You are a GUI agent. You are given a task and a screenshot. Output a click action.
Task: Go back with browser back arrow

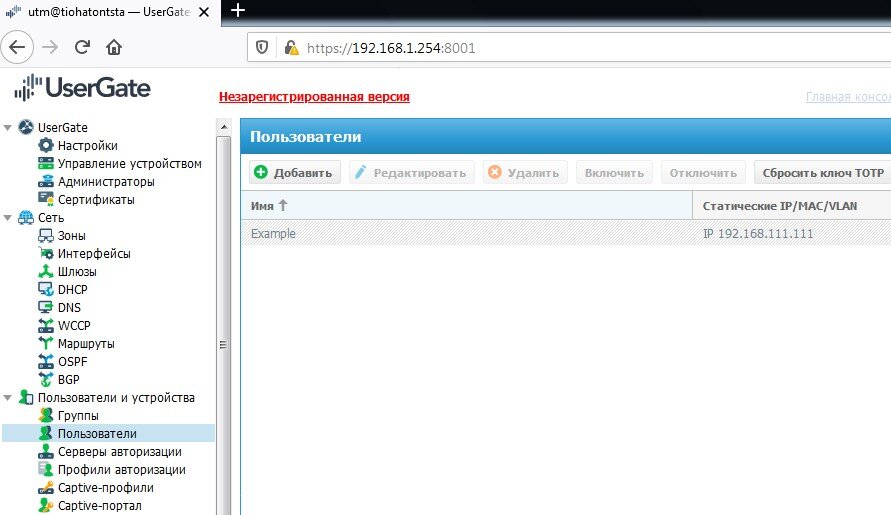(17, 47)
